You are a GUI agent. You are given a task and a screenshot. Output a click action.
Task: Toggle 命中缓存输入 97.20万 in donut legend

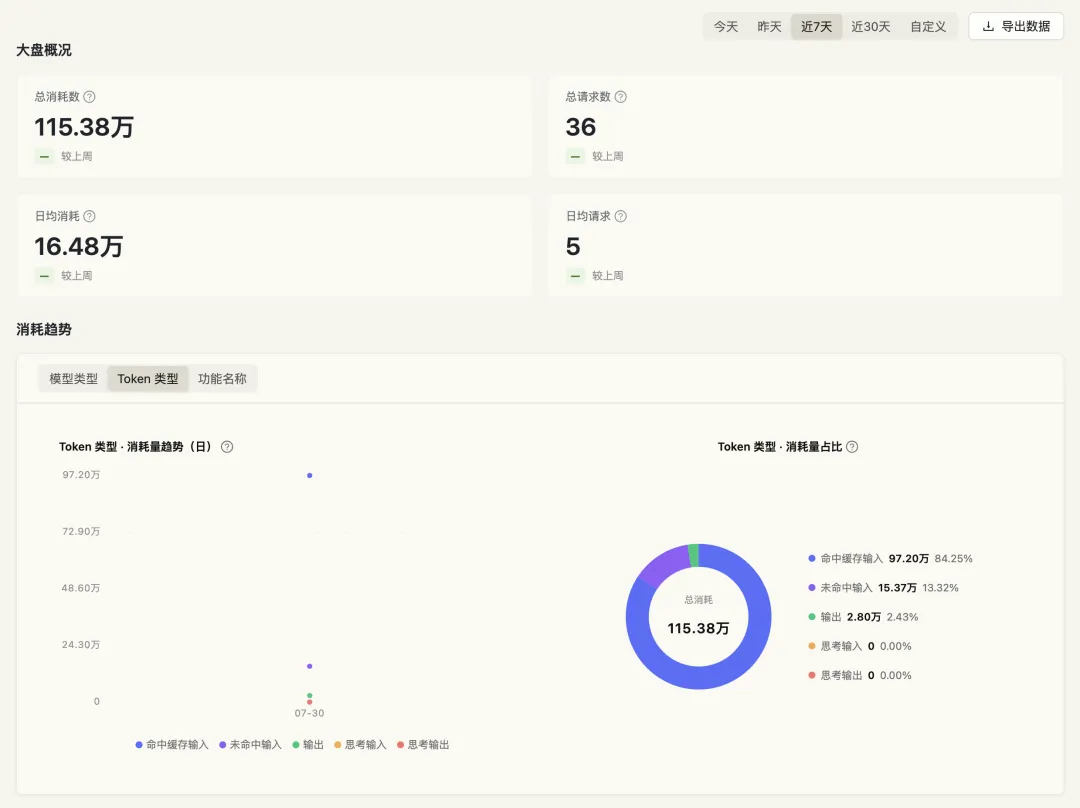tap(890, 559)
